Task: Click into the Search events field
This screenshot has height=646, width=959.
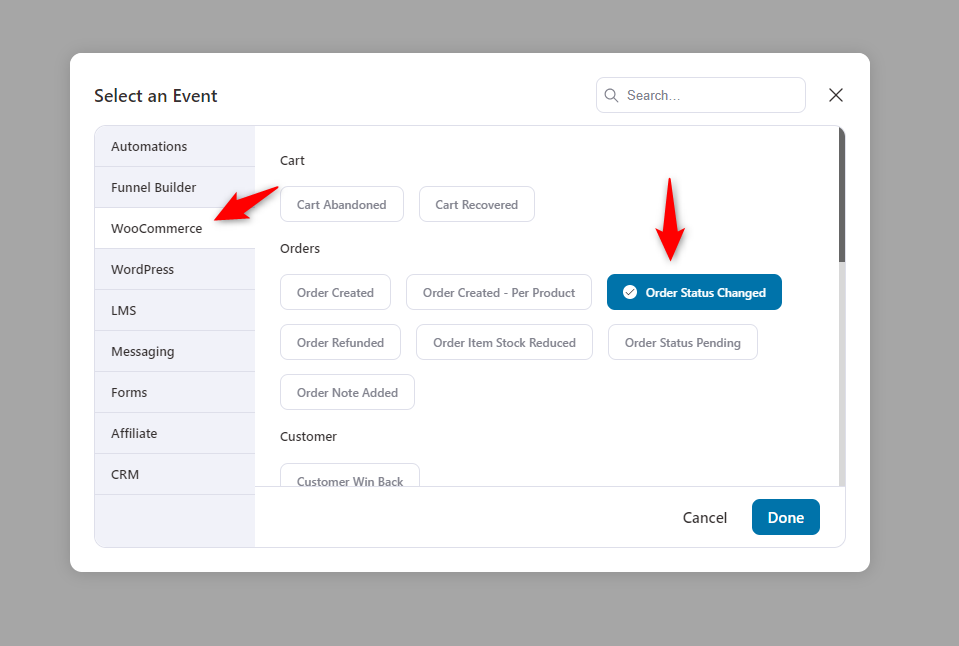Action: click(x=701, y=95)
